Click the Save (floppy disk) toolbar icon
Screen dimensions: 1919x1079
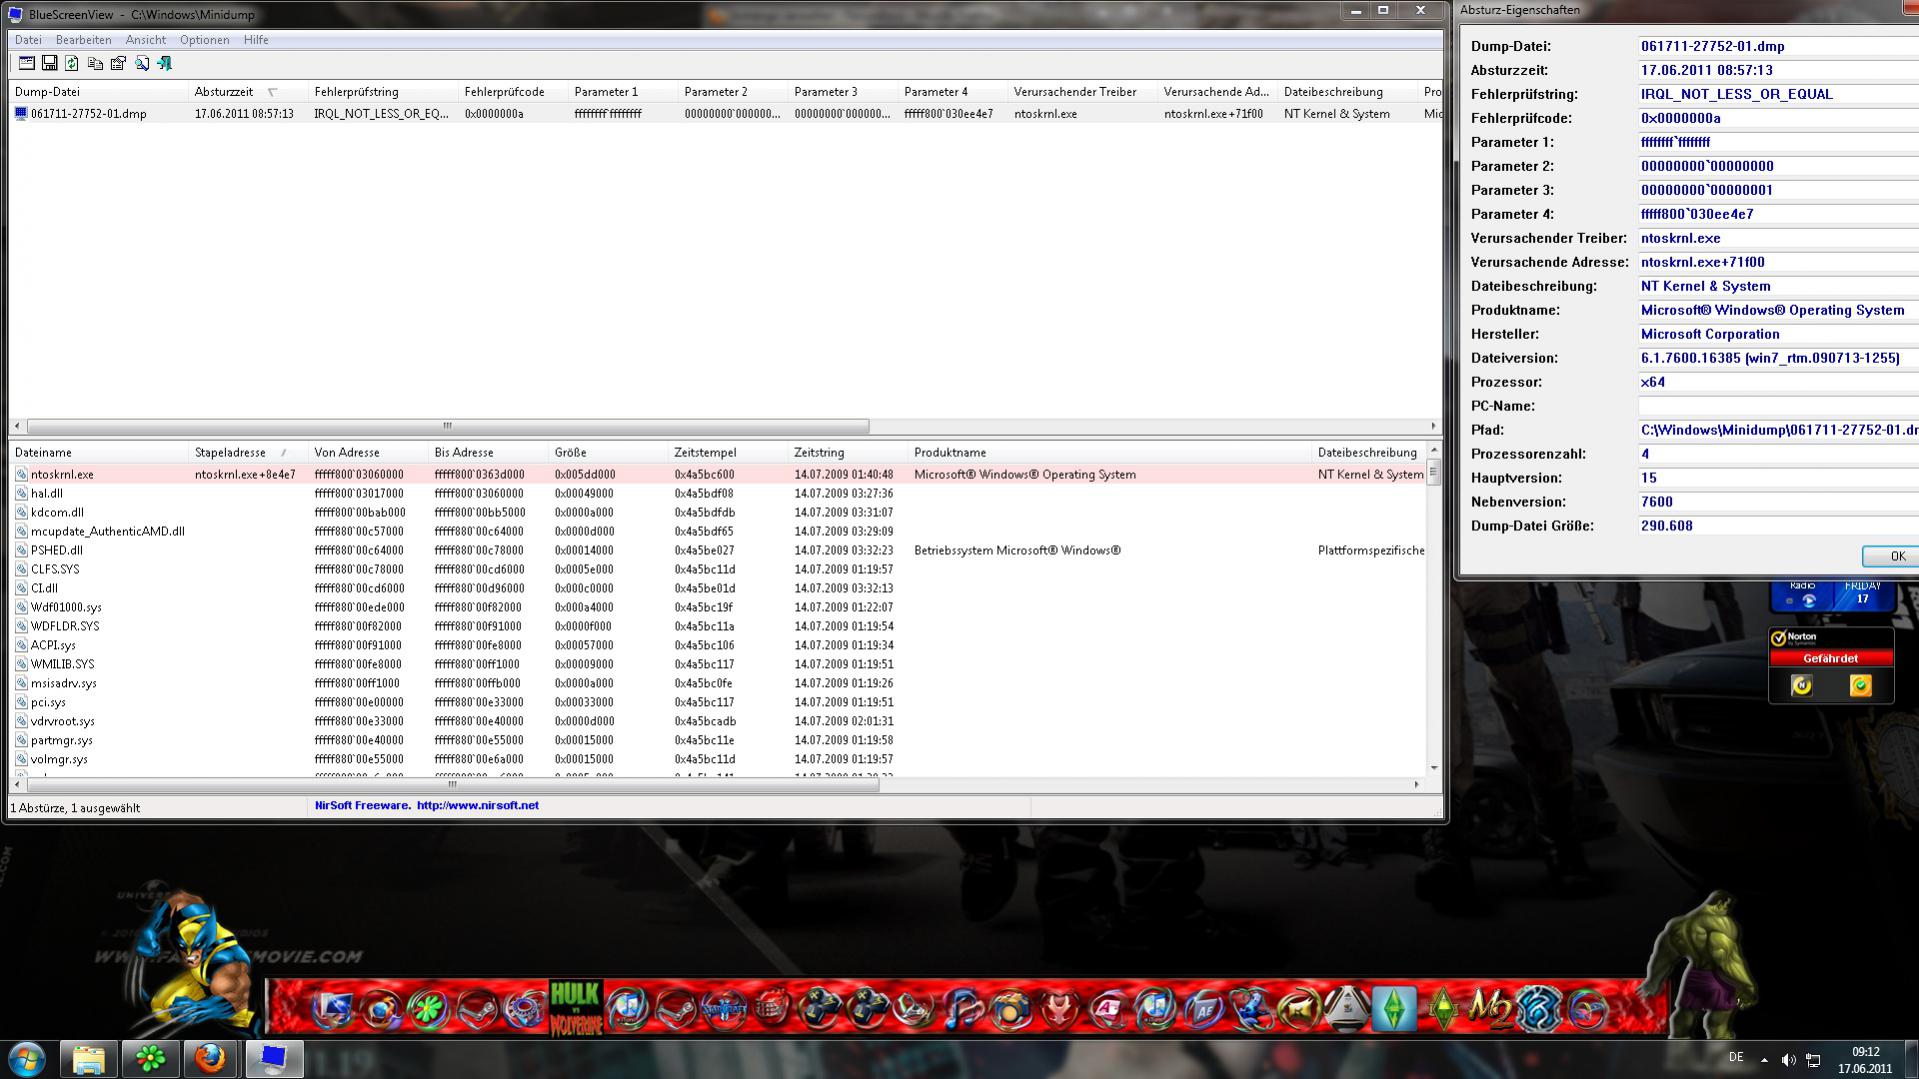49,63
